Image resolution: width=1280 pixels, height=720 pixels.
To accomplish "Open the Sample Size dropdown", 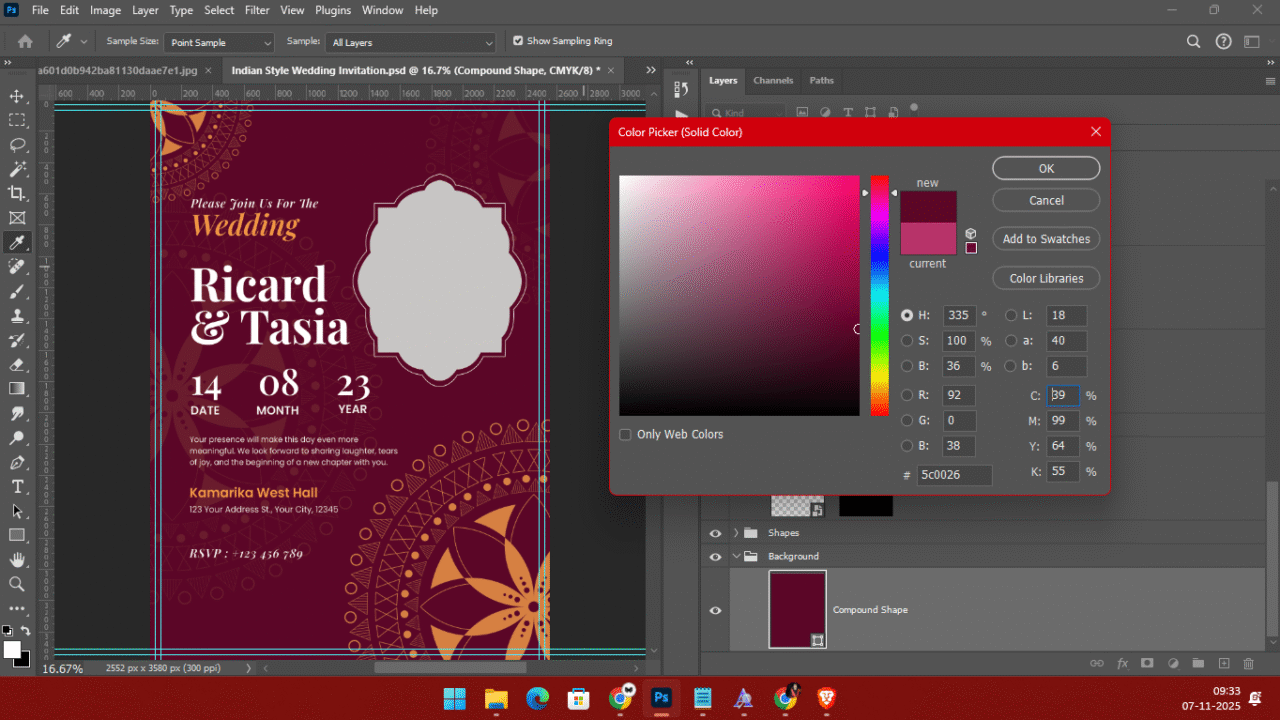I will click(x=220, y=43).
